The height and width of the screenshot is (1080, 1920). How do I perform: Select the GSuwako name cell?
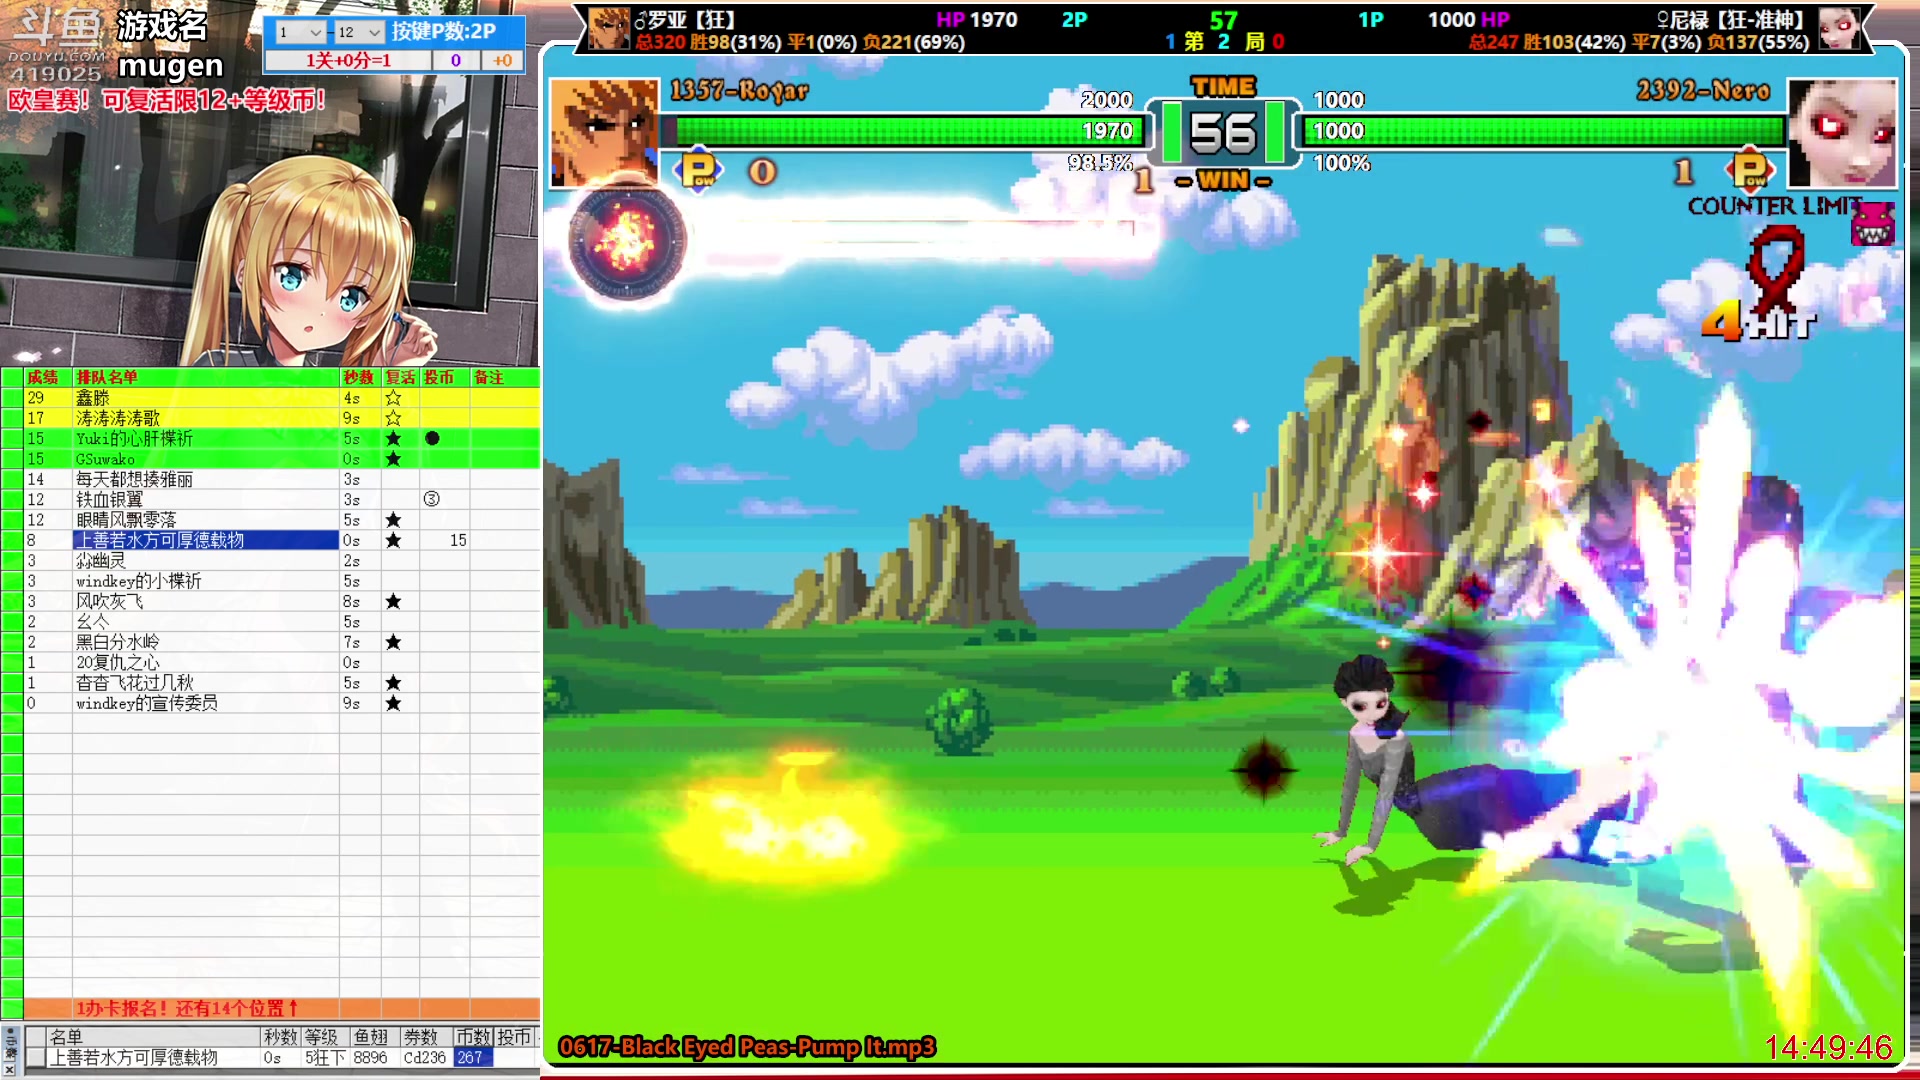coord(206,459)
